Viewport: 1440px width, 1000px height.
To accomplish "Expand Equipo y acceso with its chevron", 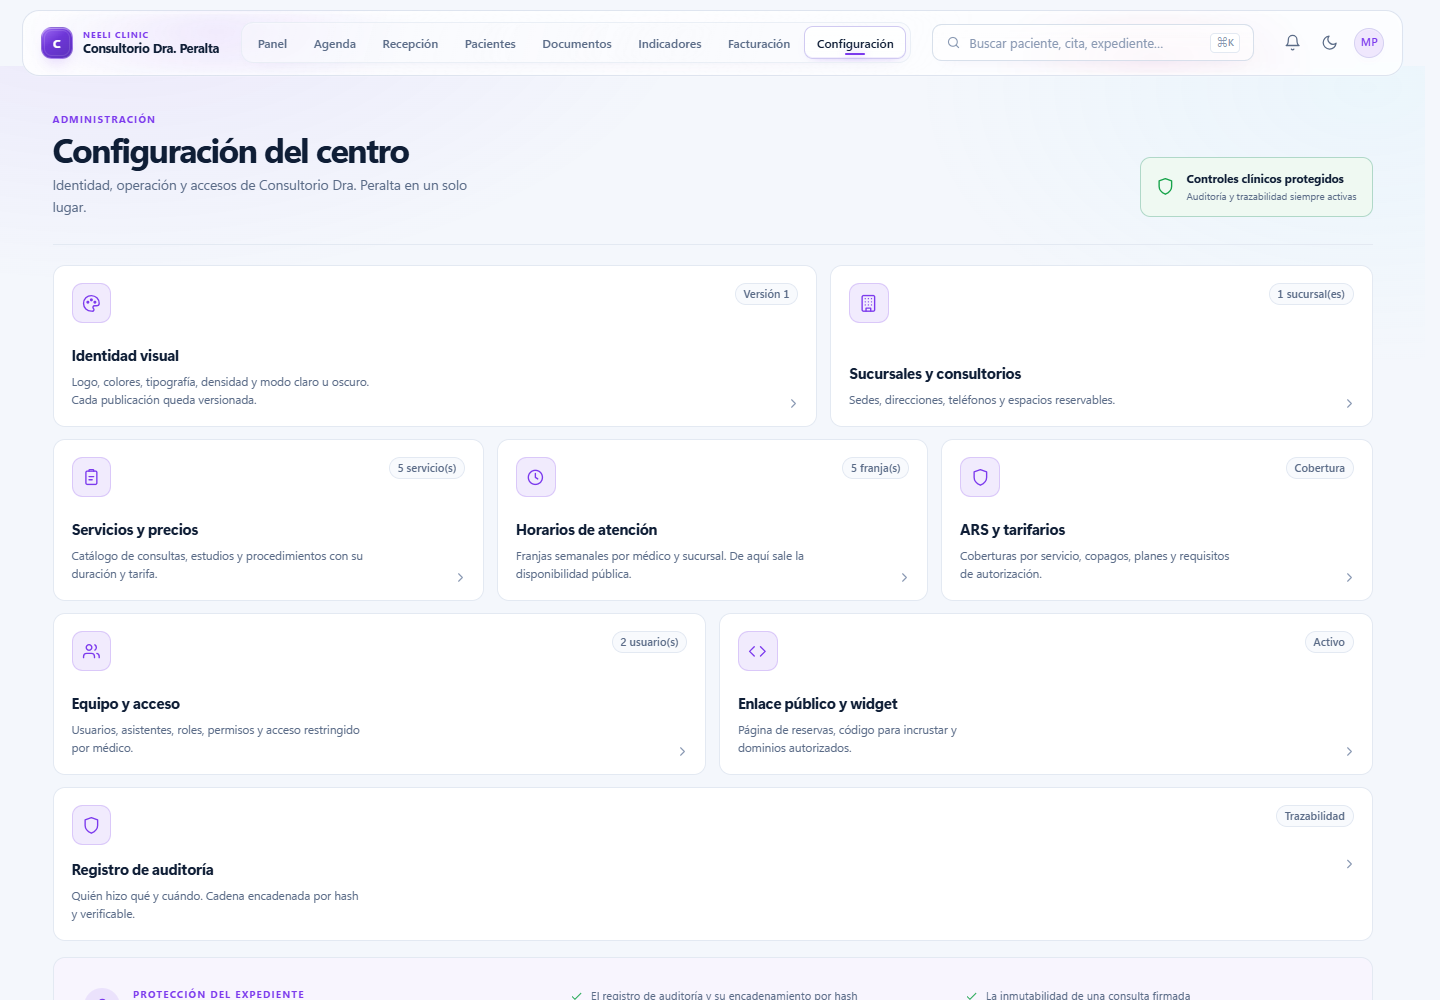I will pyautogui.click(x=682, y=752).
